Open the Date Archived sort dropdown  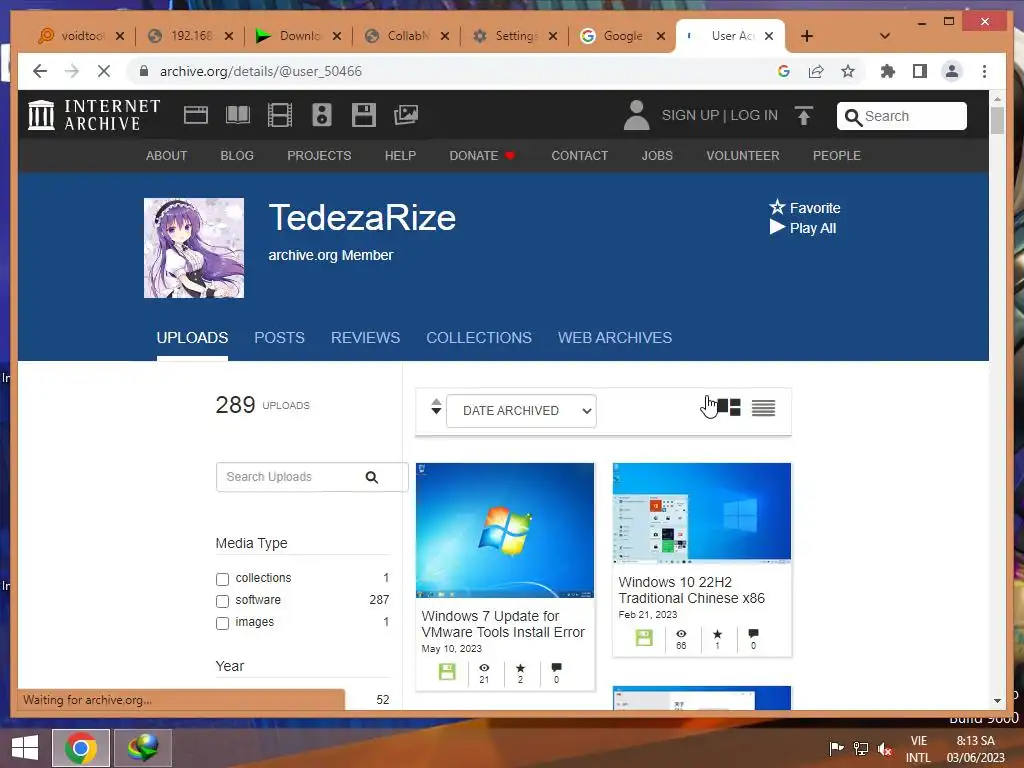click(x=521, y=411)
